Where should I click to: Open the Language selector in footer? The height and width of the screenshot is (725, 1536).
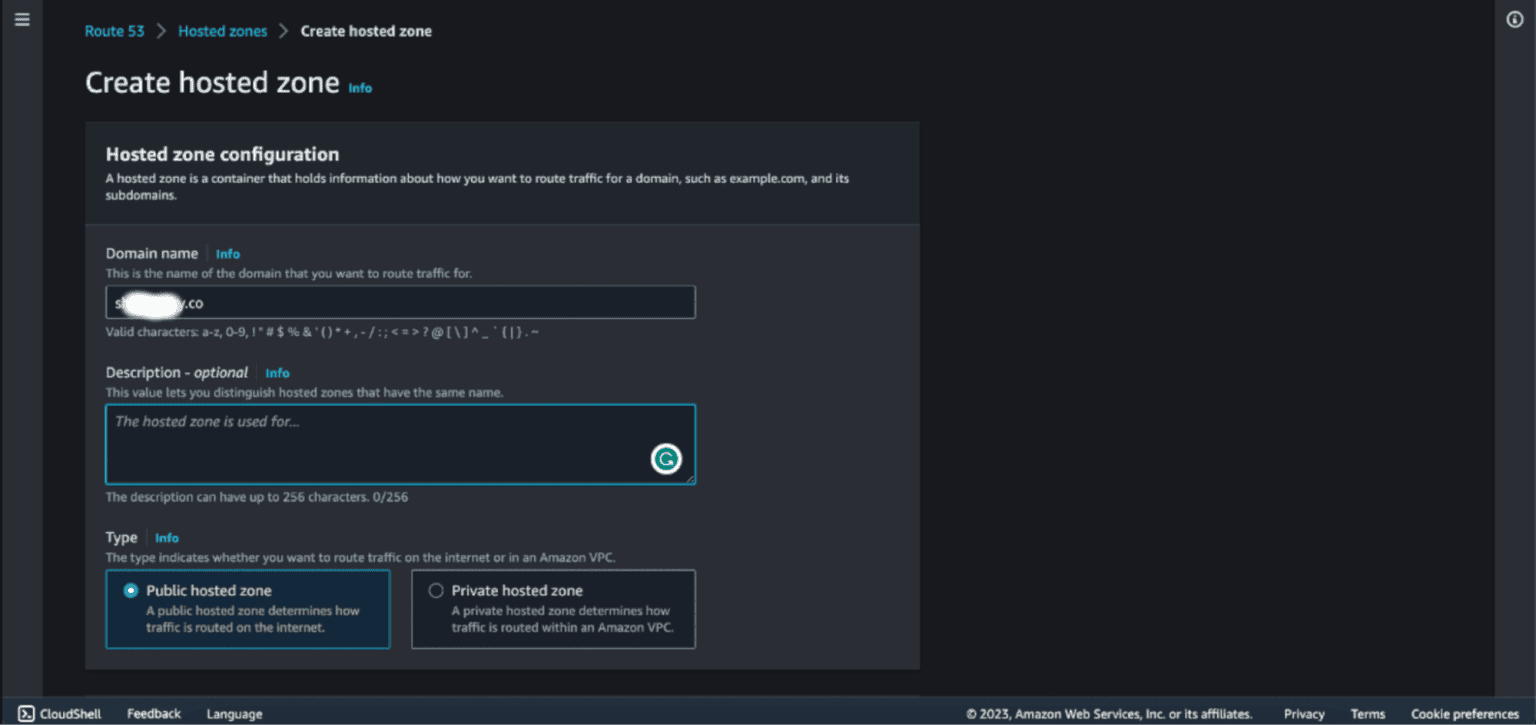coord(233,713)
